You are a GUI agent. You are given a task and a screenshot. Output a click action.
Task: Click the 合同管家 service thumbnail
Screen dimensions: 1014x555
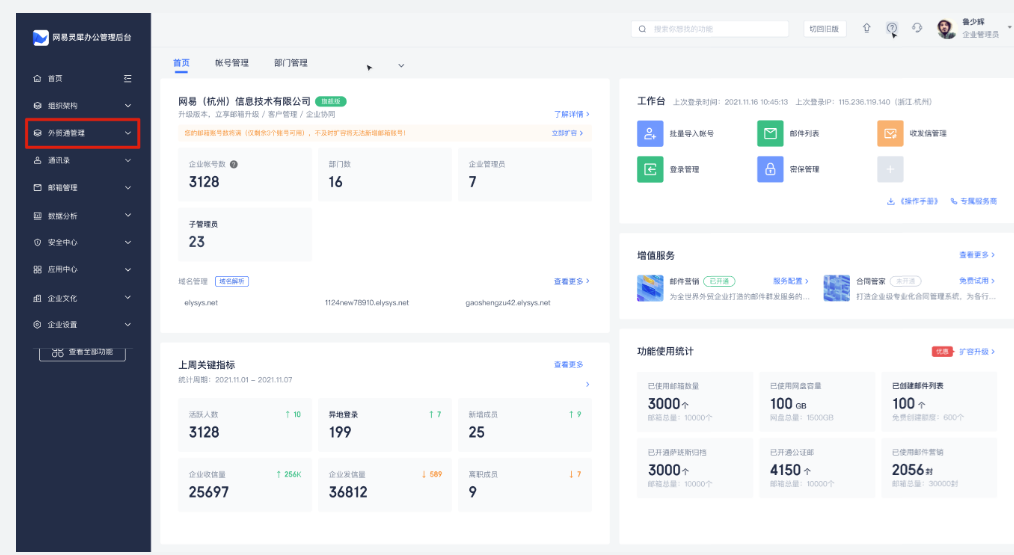pos(836,288)
